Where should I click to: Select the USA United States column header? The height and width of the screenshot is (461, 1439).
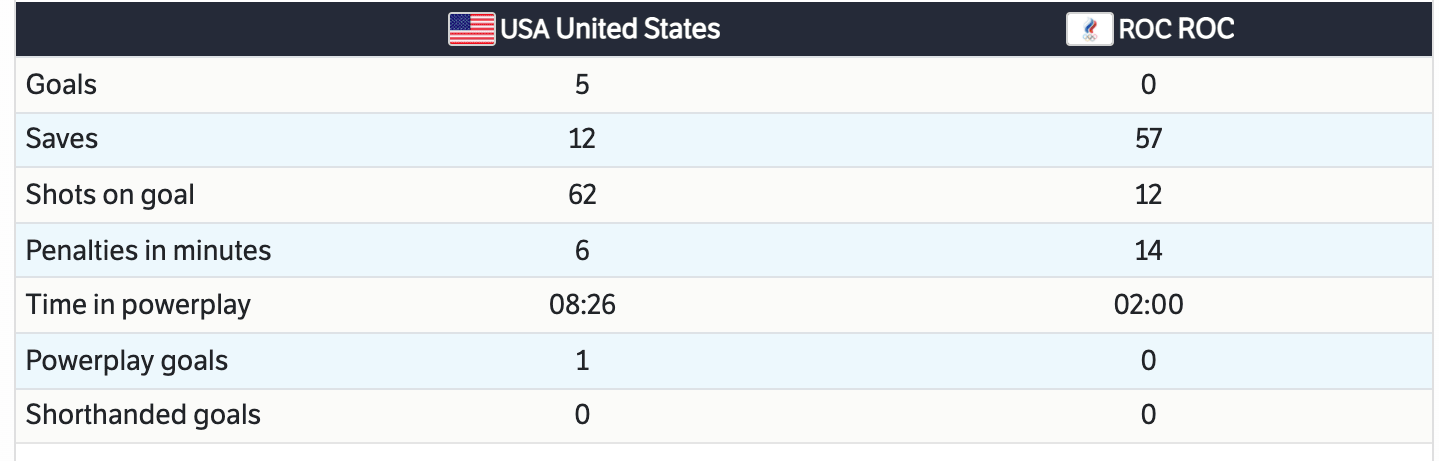[x=609, y=29]
